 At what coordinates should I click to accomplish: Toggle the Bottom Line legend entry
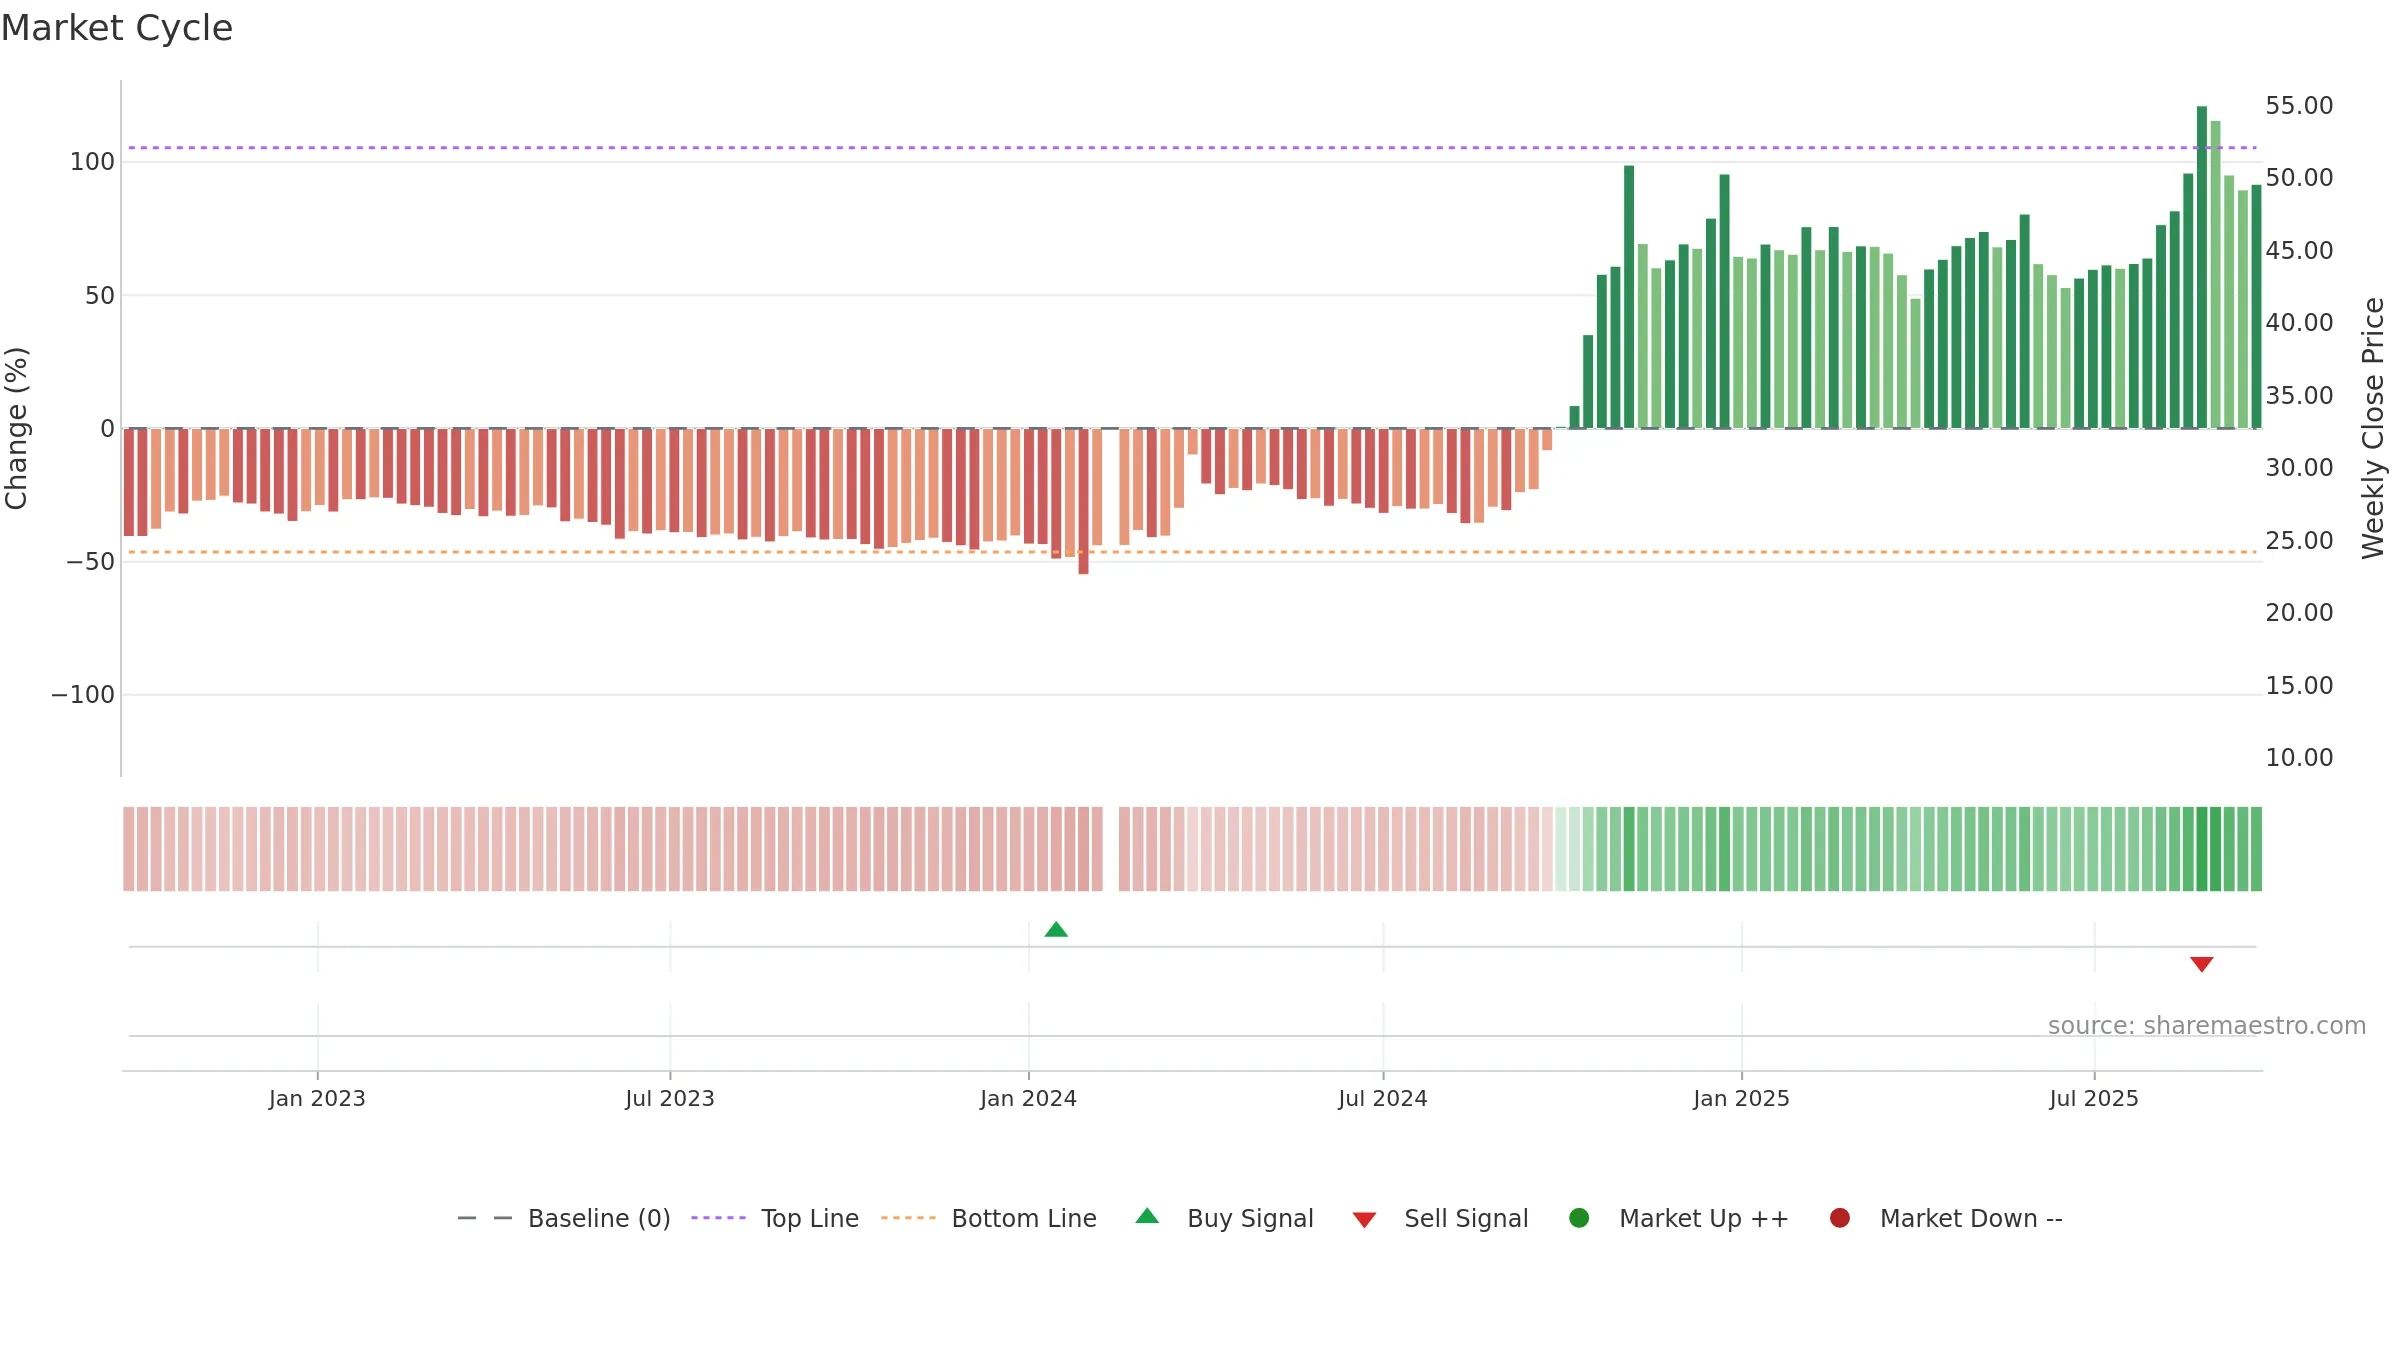tap(988, 1218)
